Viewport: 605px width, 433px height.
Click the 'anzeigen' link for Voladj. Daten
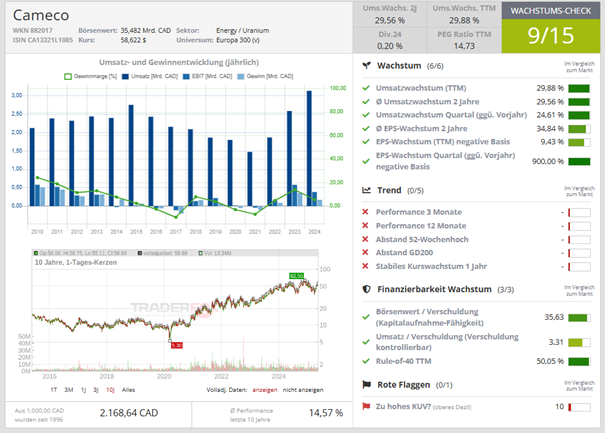click(265, 390)
